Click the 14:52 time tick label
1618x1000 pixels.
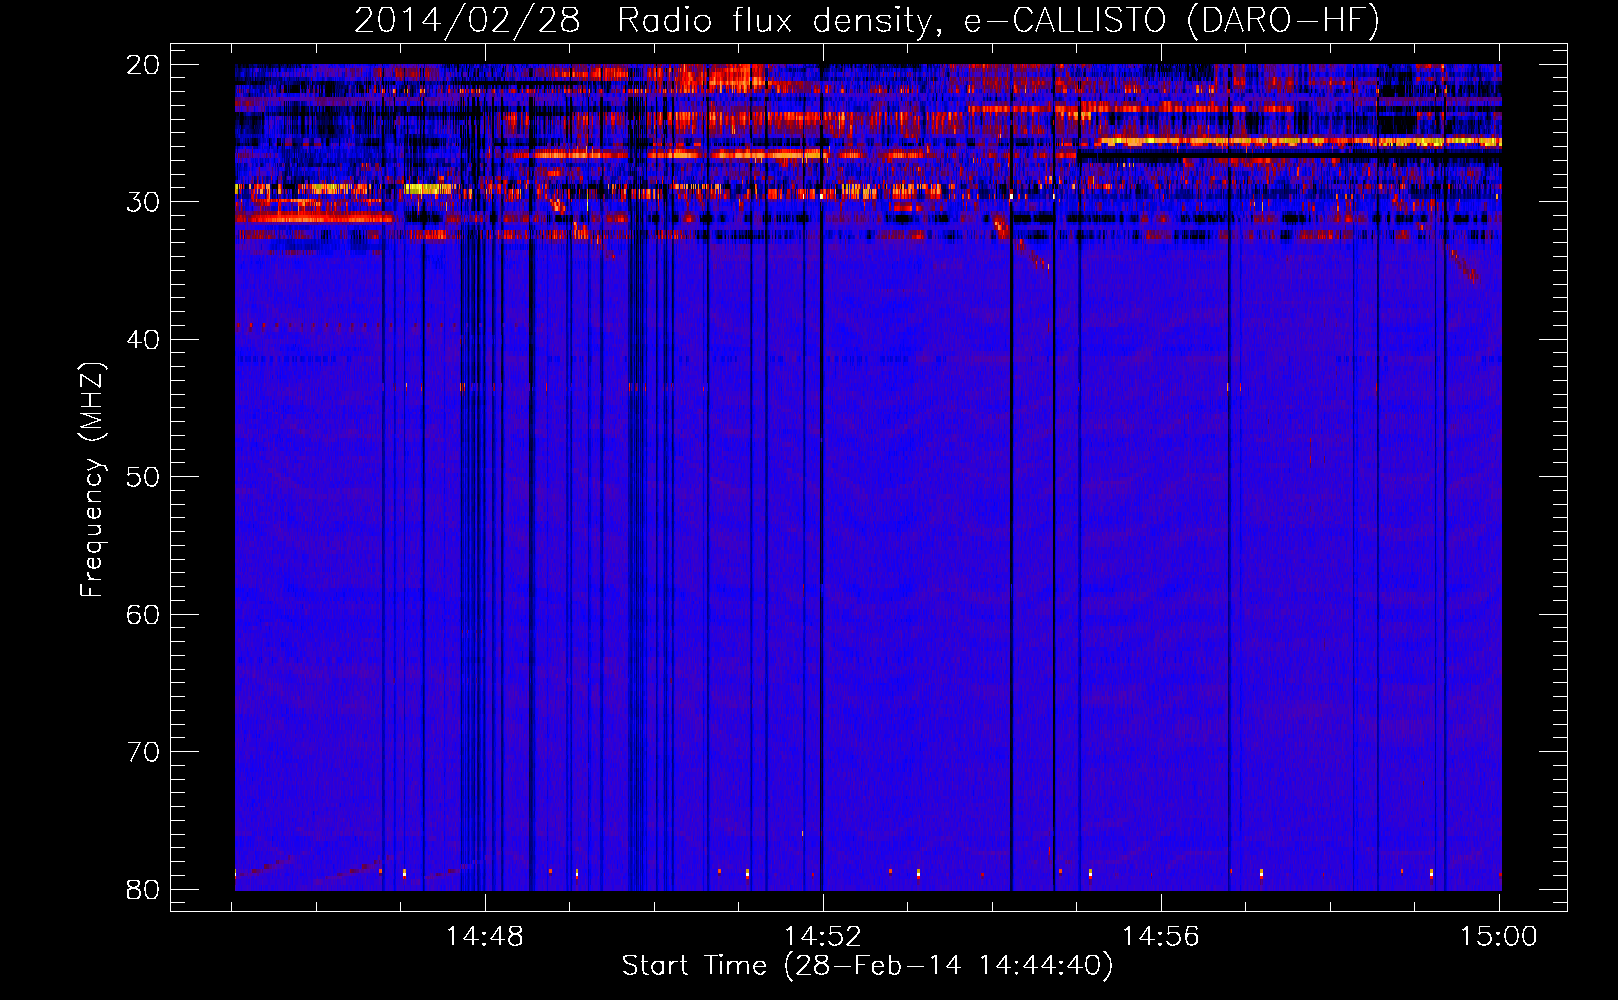823,937
